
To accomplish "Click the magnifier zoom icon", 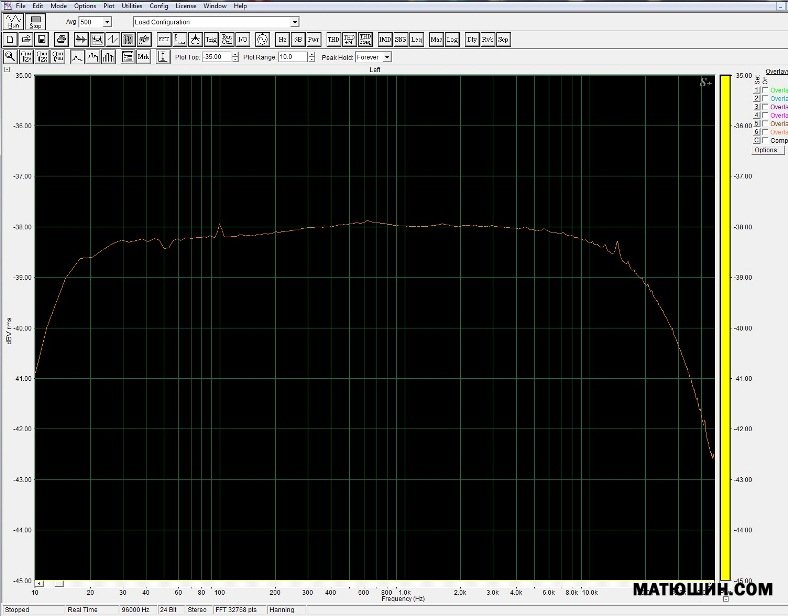I will pyautogui.click(x=10, y=57).
